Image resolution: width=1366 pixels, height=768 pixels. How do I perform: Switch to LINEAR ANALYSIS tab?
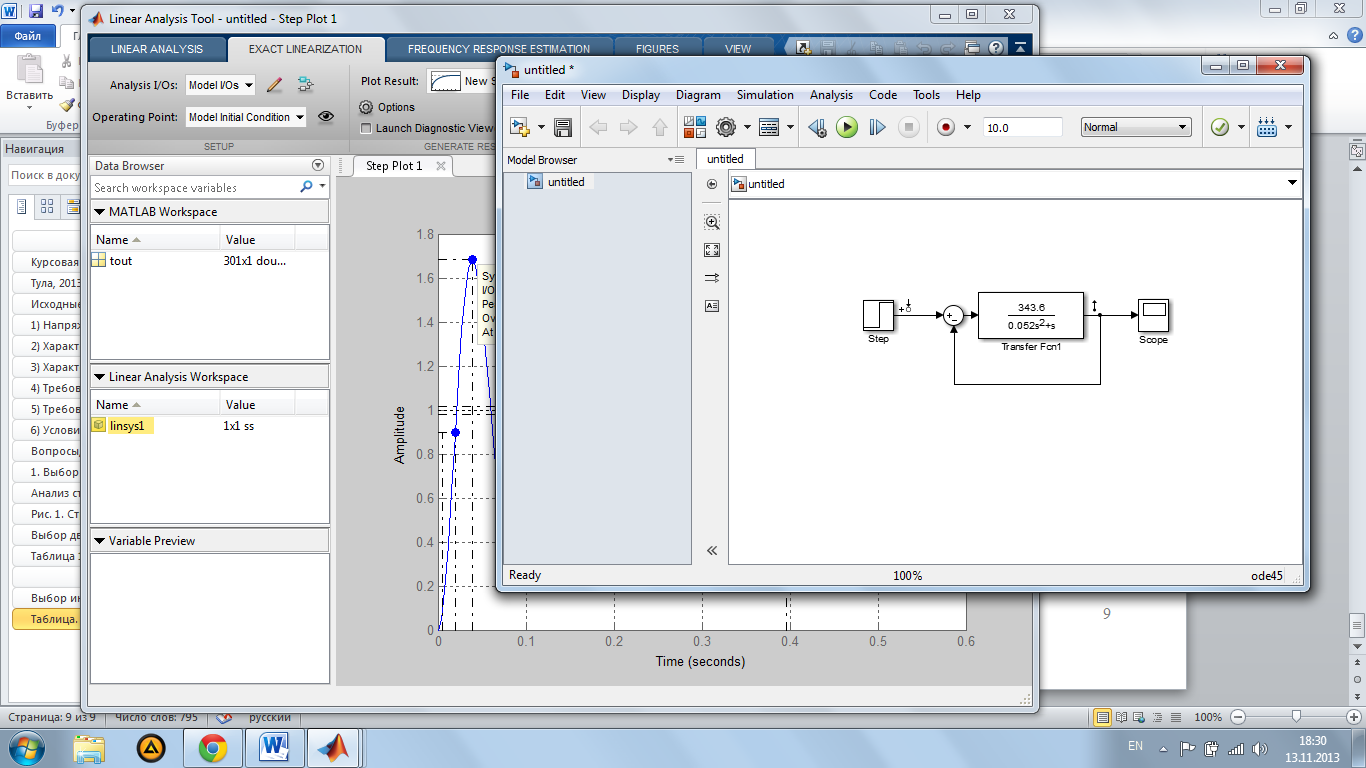157,48
